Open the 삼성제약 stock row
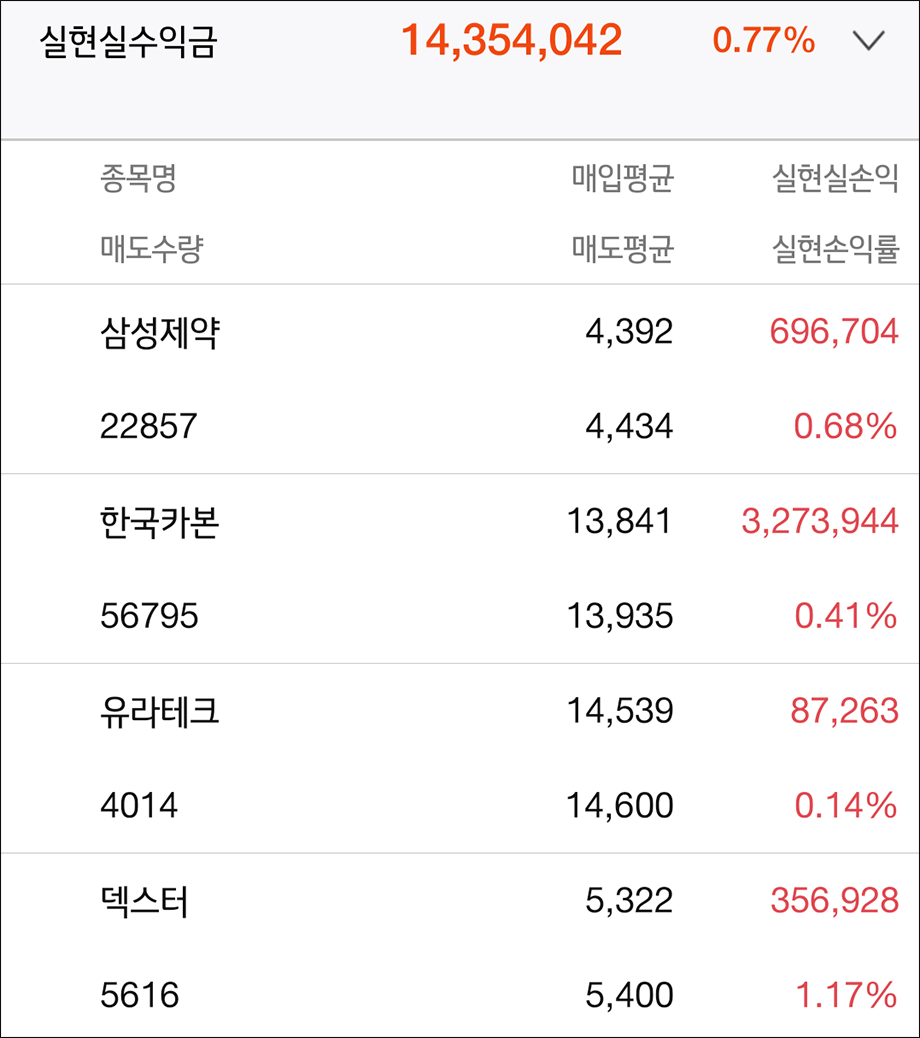 (460, 379)
